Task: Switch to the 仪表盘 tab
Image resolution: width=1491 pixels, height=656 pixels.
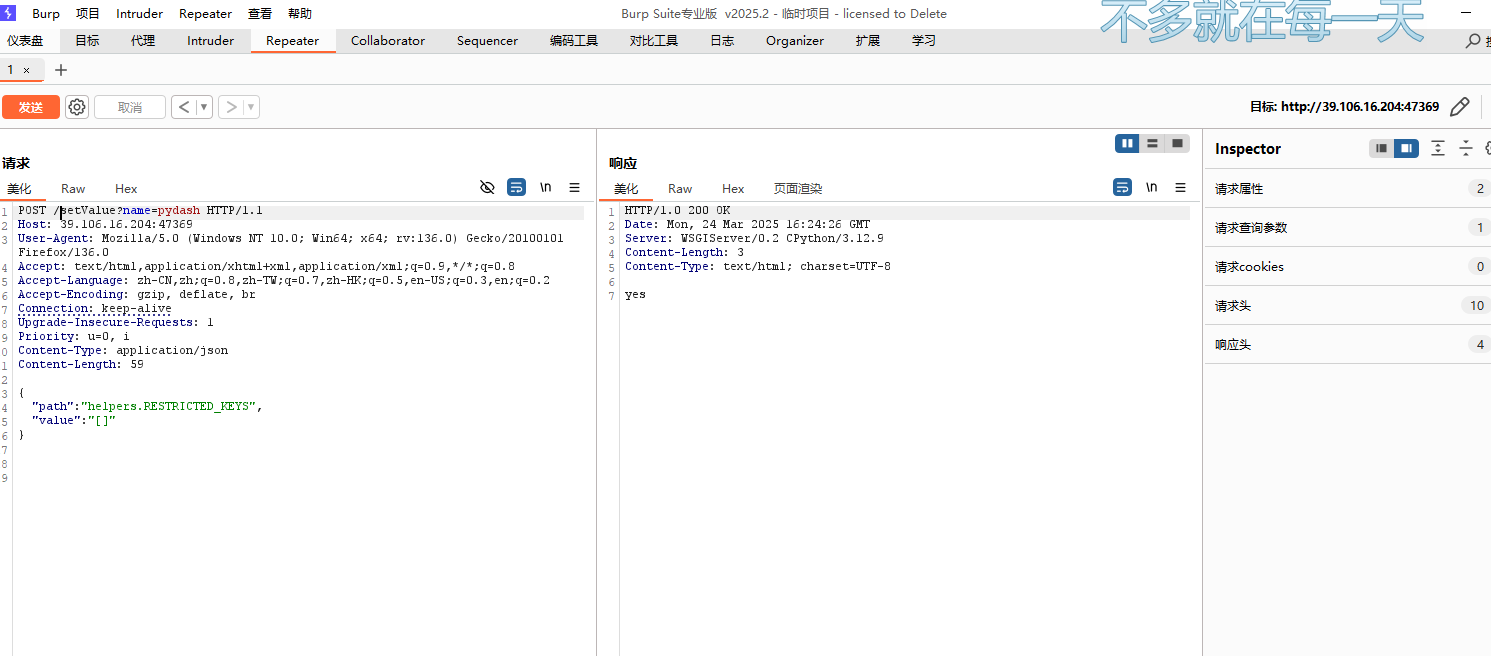Action: [x=25, y=41]
